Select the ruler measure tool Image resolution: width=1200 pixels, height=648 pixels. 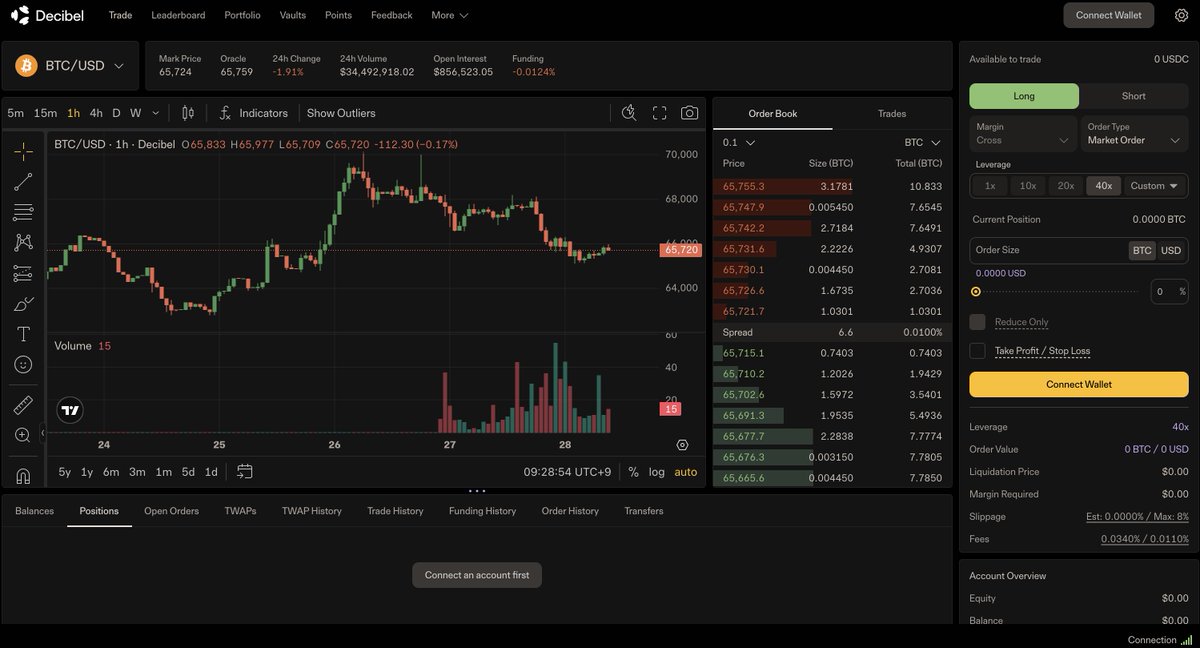pos(23,405)
